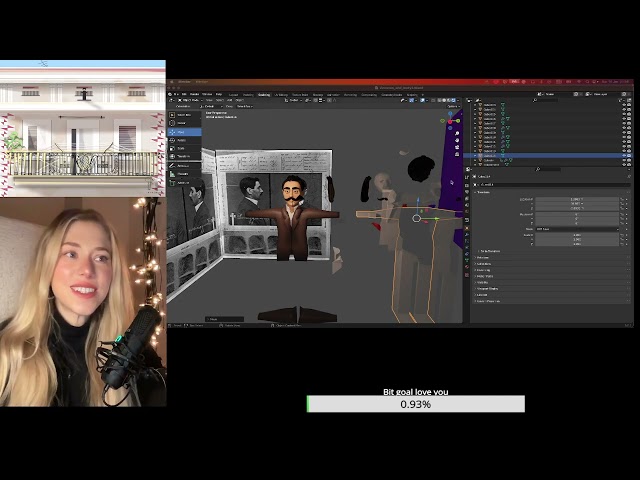Click the pan view hand gizmo

tap(457, 140)
